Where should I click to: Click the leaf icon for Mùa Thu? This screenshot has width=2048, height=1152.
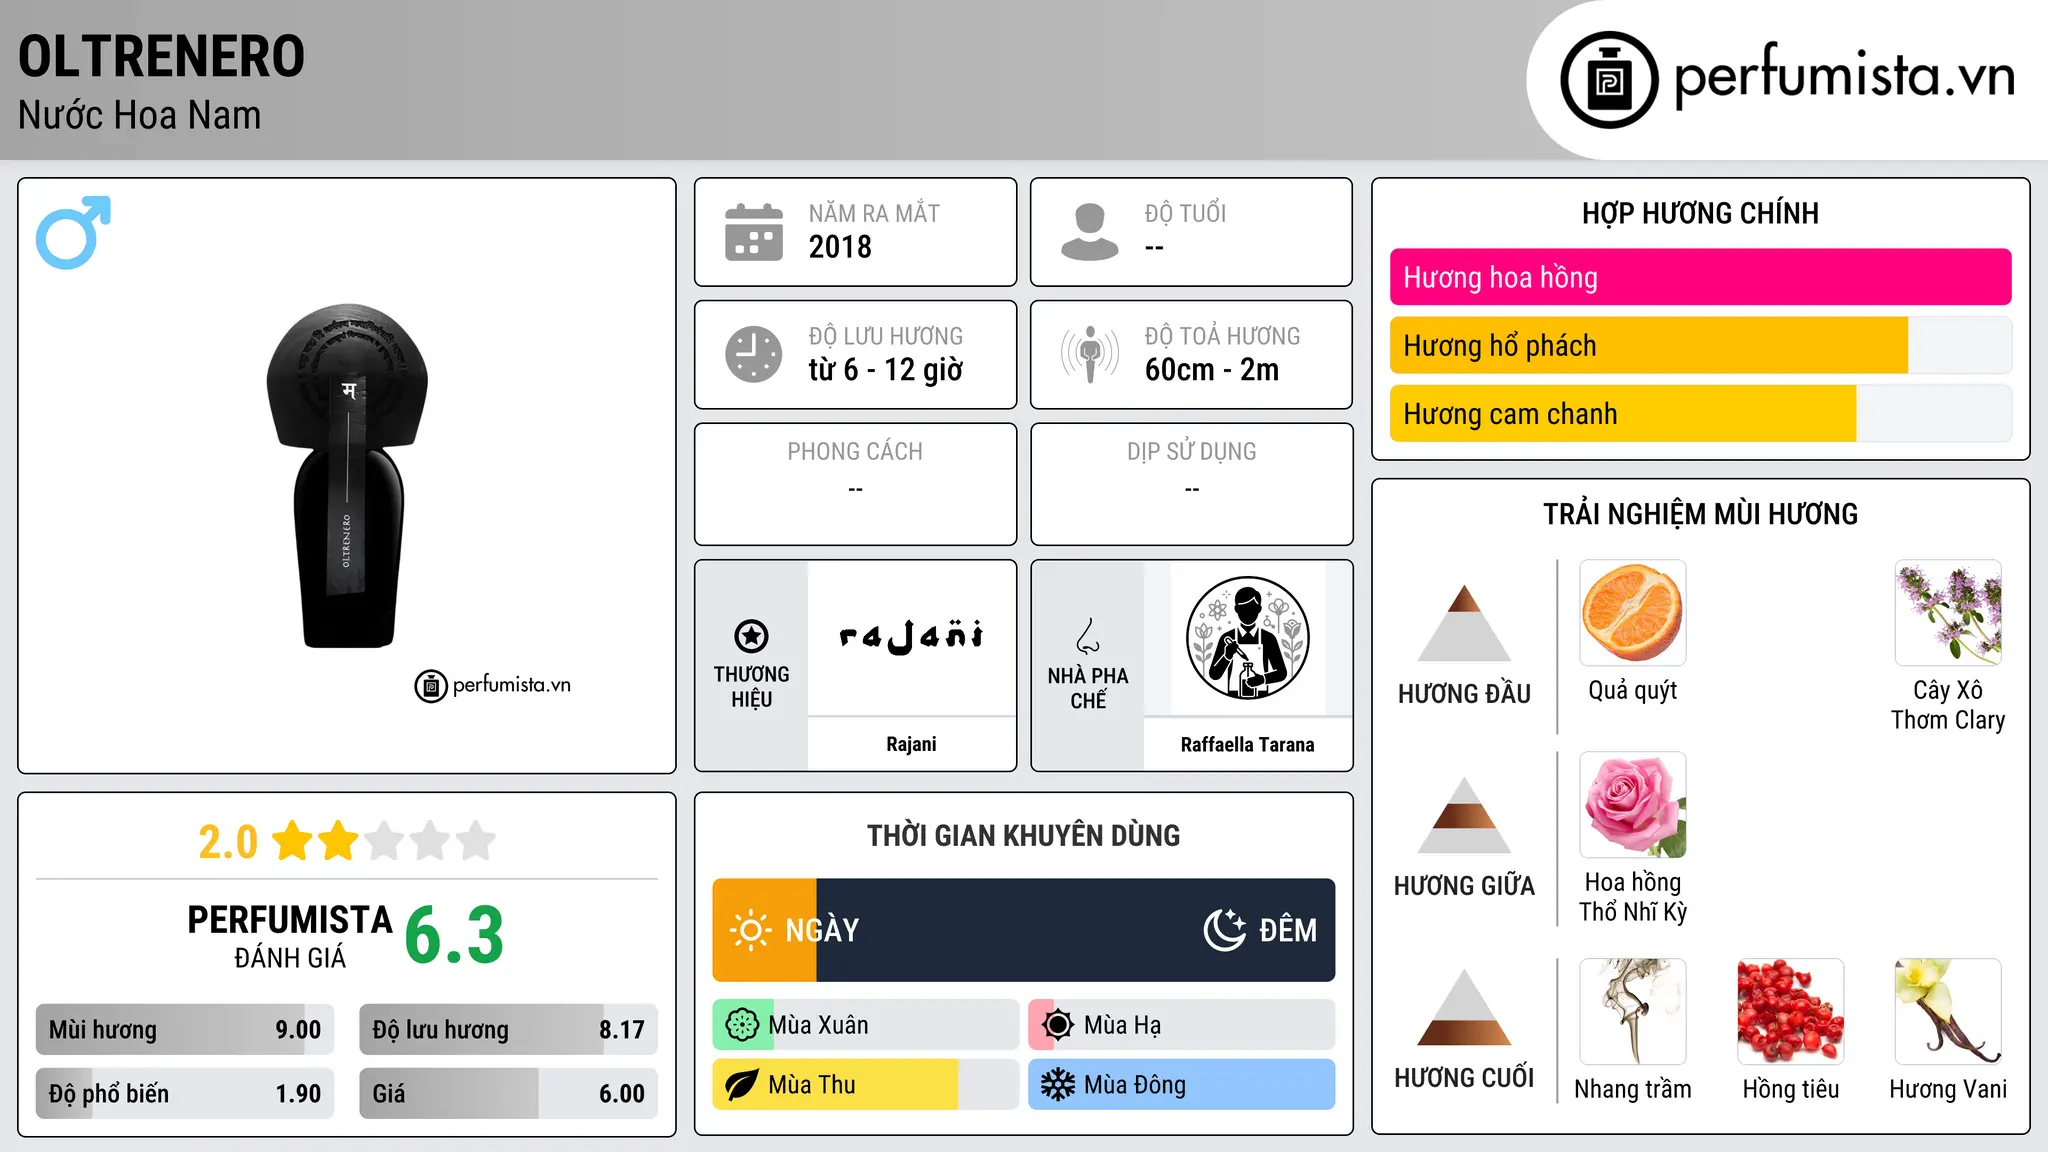pyautogui.click(x=742, y=1085)
